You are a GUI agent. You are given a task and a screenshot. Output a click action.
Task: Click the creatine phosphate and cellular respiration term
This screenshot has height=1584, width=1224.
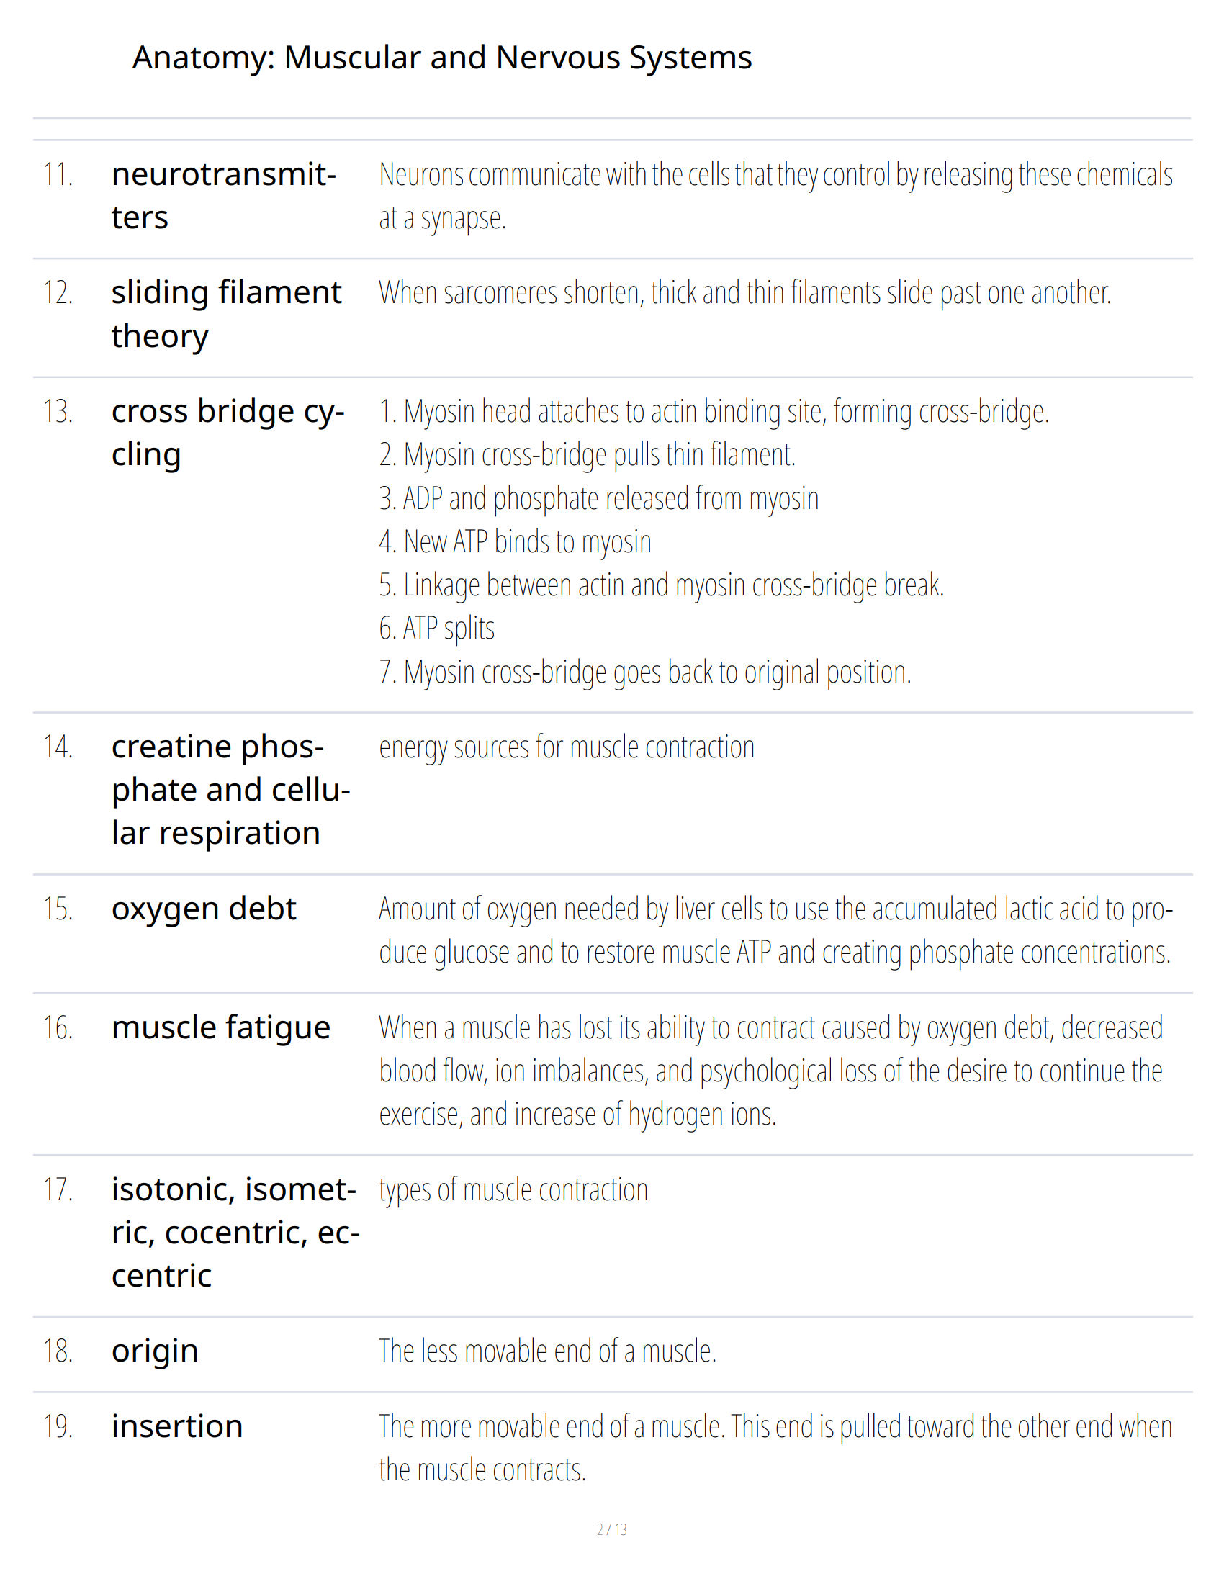pos(231,790)
